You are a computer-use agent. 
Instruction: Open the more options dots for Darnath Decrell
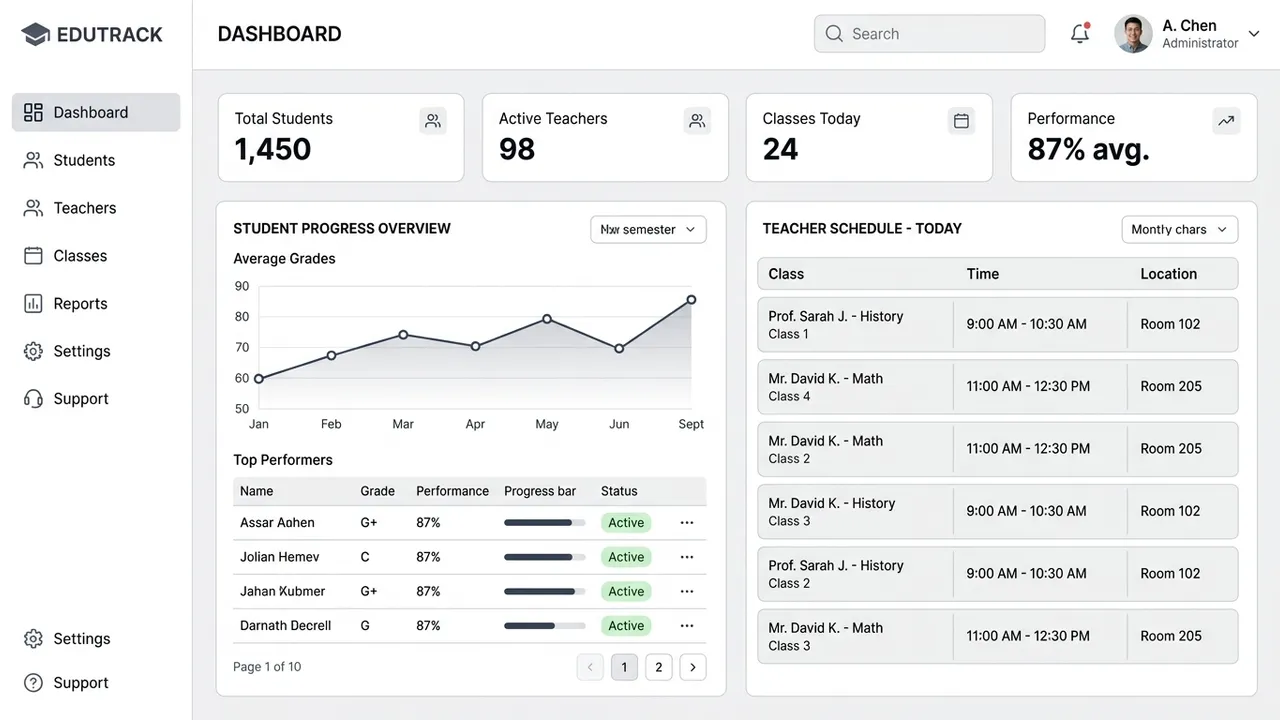[687, 626]
